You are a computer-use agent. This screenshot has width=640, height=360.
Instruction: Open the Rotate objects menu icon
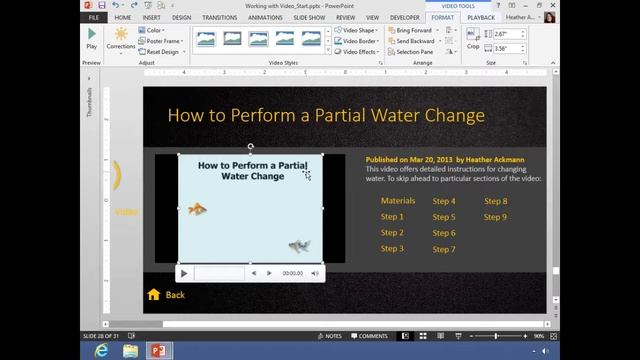450,52
